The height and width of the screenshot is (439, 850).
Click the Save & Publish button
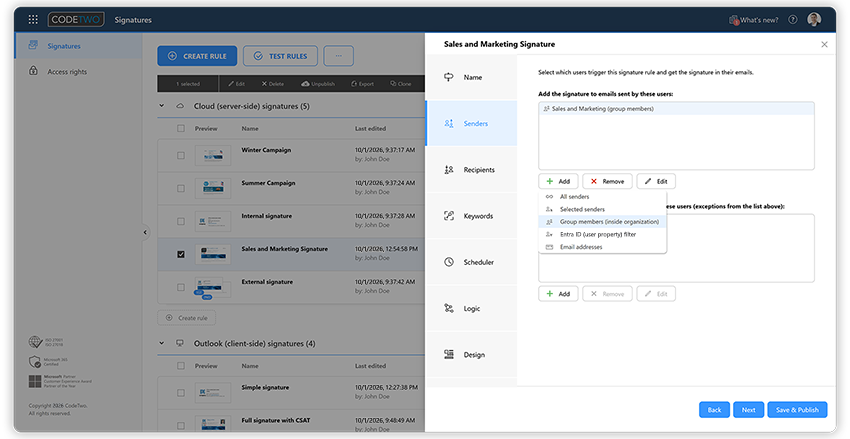(x=797, y=410)
